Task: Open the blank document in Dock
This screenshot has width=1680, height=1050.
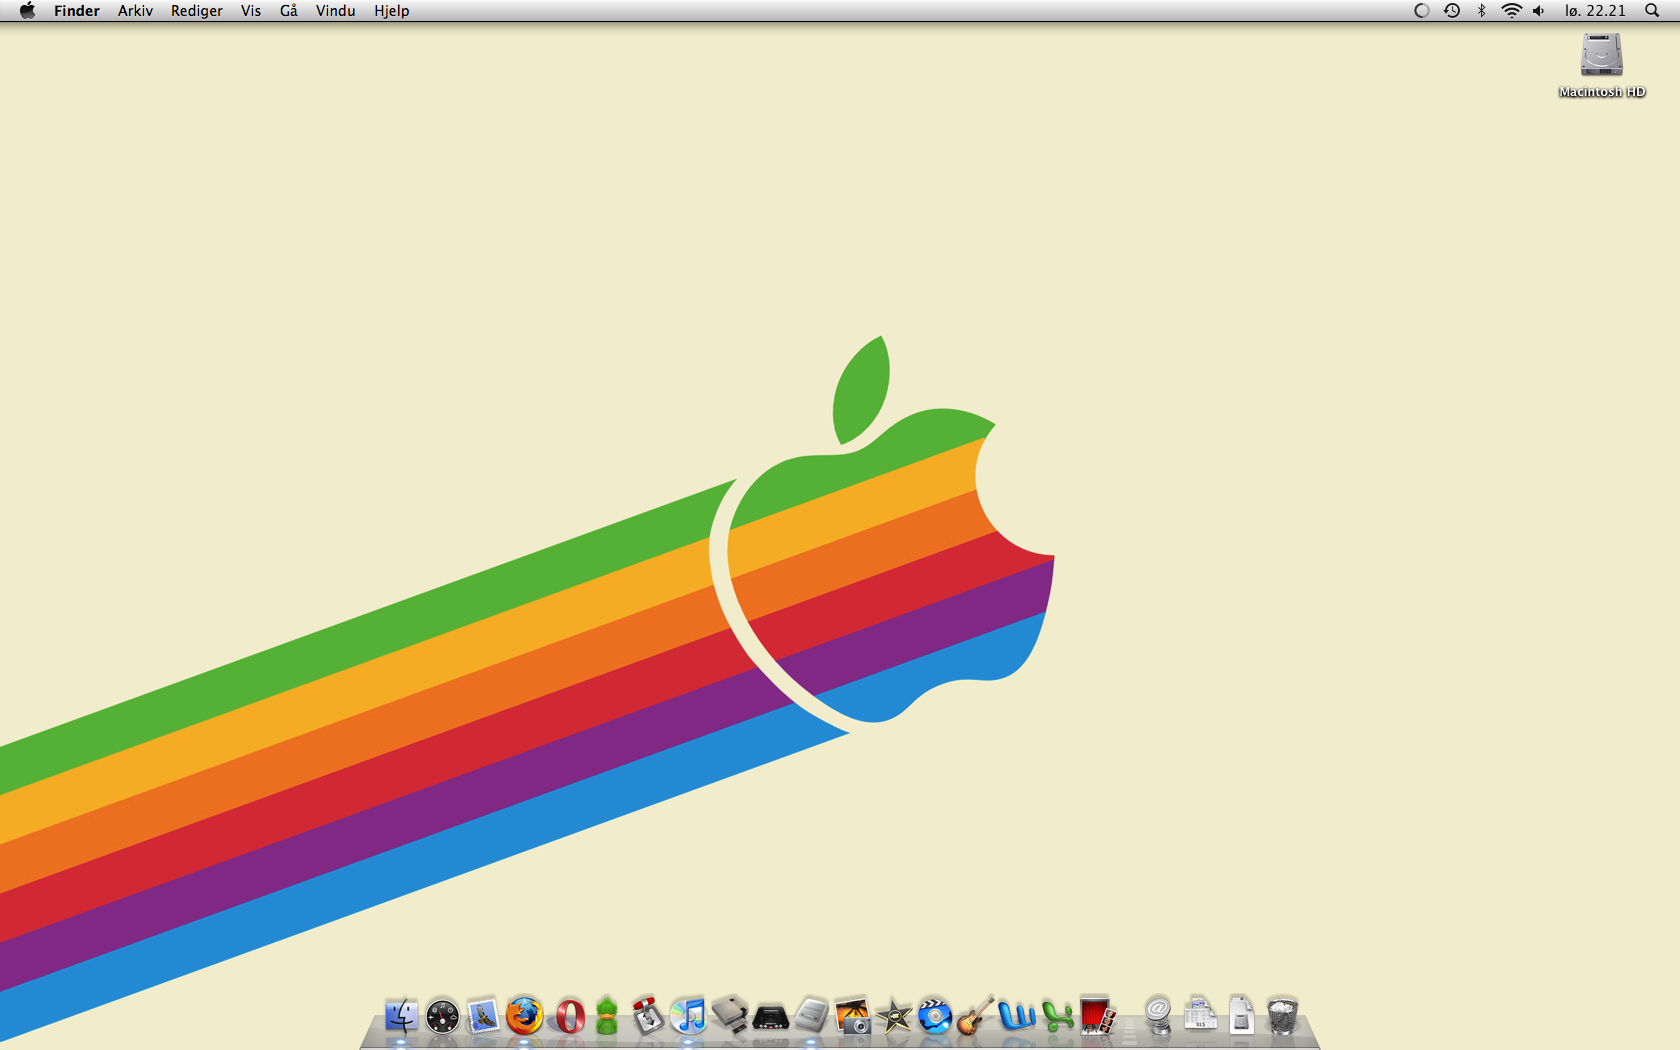Action: [1241, 1015]
